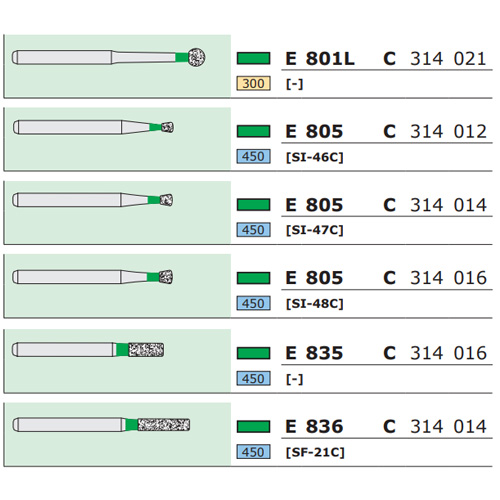Click the green swatch next to E 835
500x500 pixels.
(x=253, y=353)
